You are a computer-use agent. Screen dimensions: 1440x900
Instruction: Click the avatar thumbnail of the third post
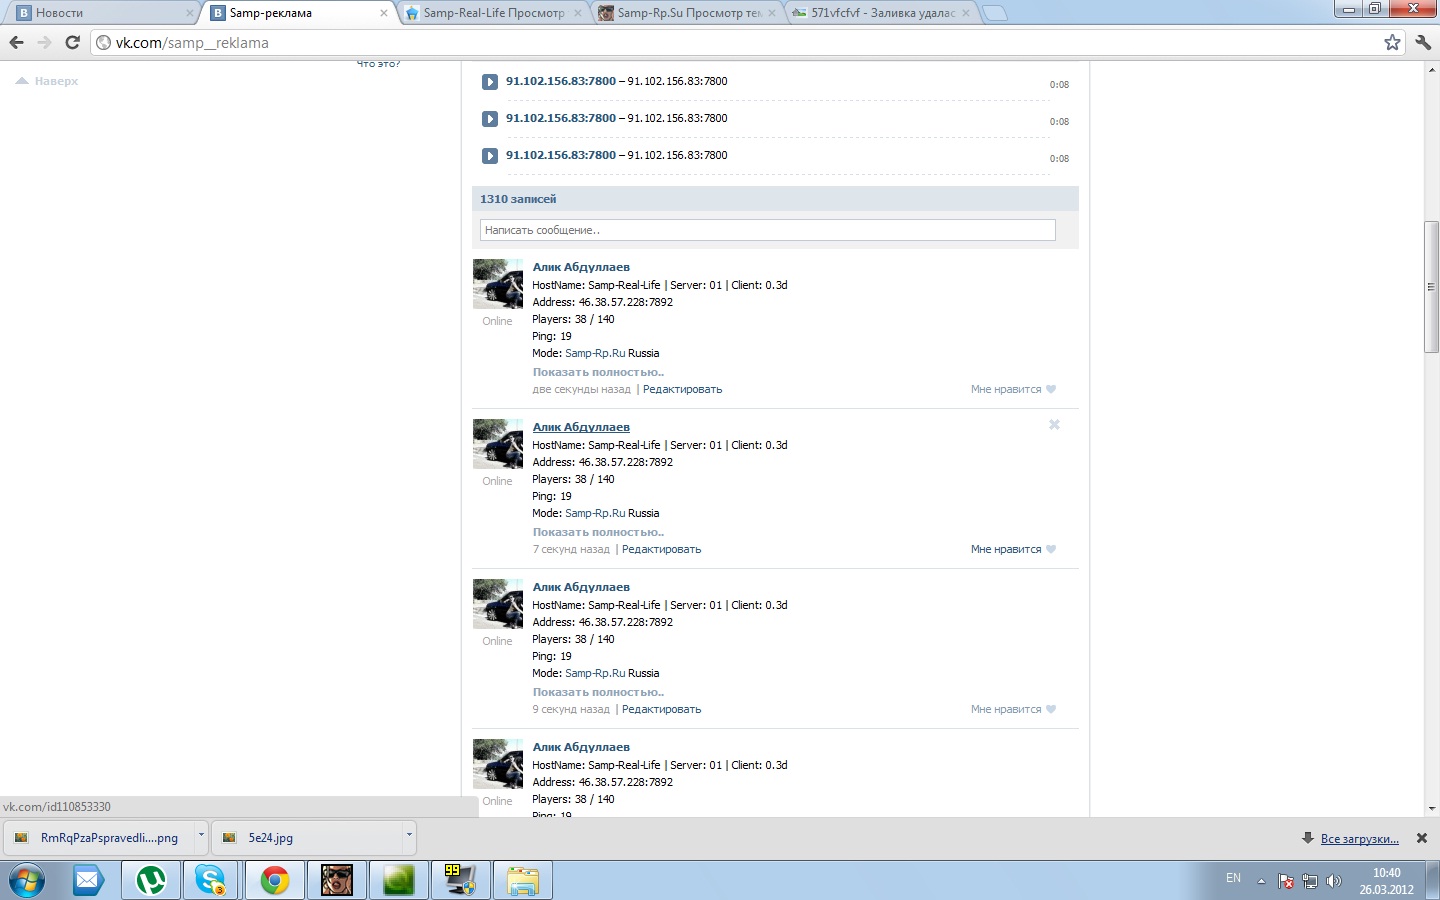[x=498, y=604]
